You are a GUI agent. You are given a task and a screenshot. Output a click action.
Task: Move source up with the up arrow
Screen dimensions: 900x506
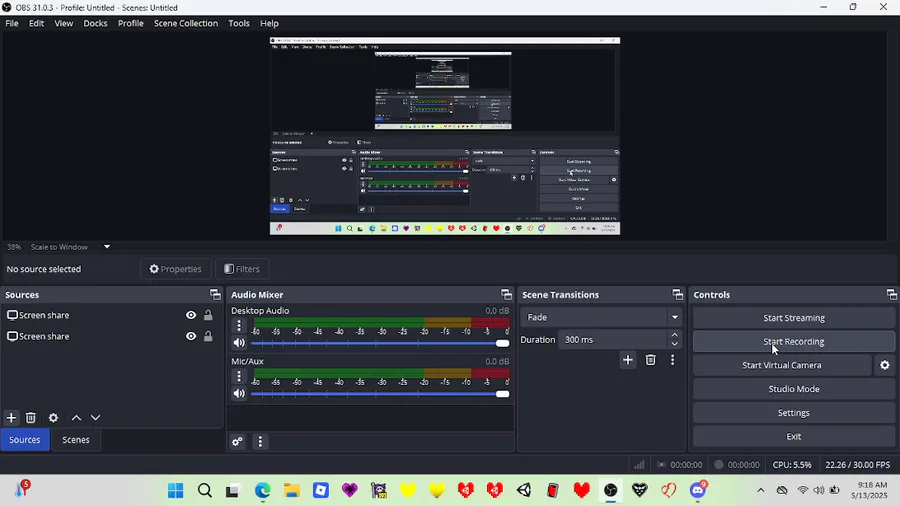pos(76,418)
